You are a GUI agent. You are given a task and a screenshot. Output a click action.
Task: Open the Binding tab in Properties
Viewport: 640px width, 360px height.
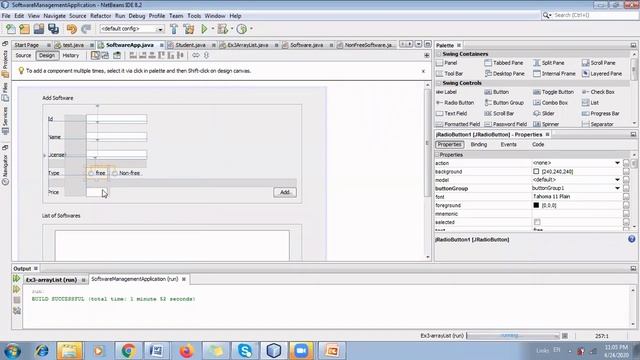479,144
